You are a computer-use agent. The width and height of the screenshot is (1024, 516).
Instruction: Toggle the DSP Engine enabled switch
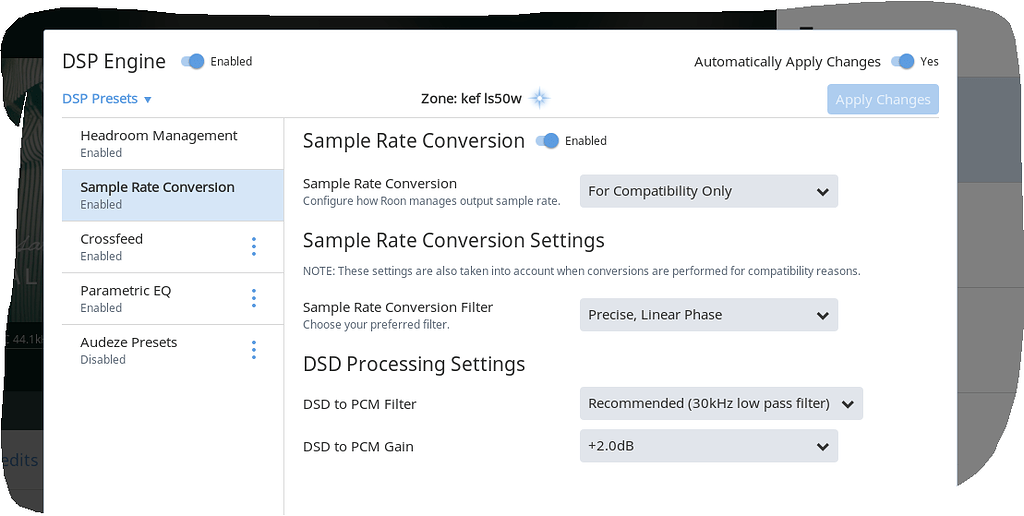[193, 61]
